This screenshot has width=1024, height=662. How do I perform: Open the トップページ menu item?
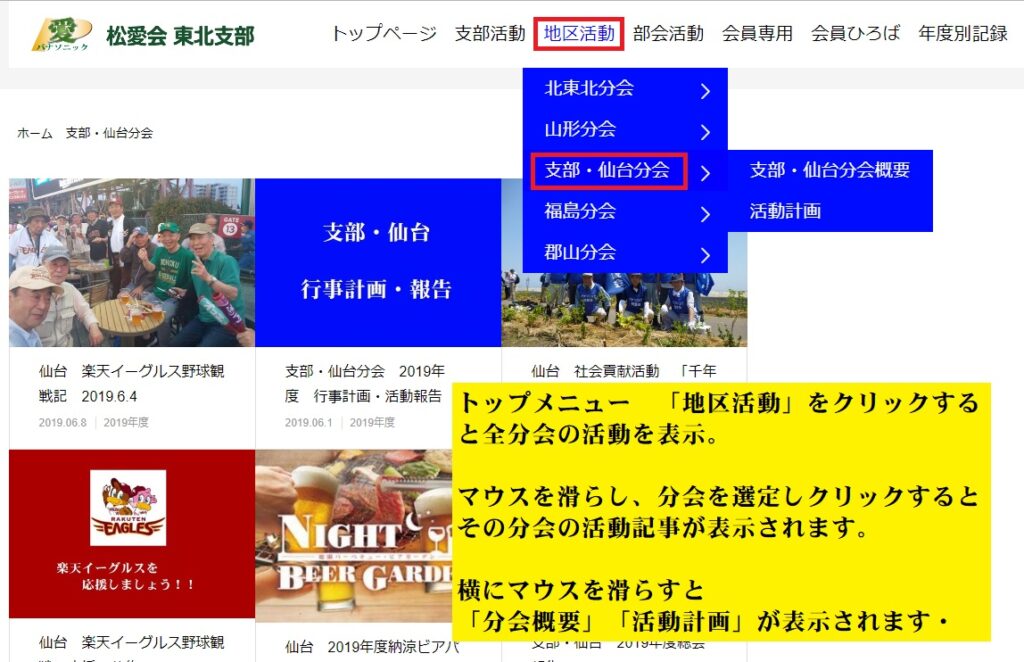384,34
